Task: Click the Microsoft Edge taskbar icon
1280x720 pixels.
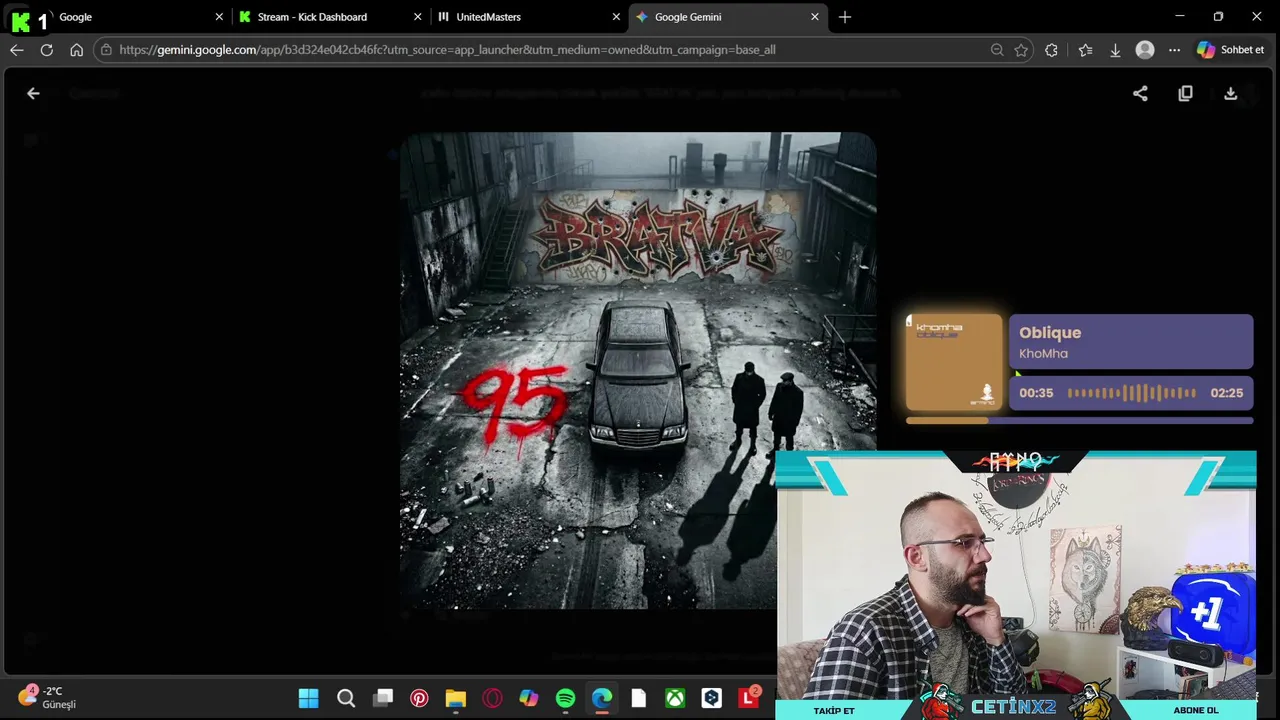Action: click(602, 698)
